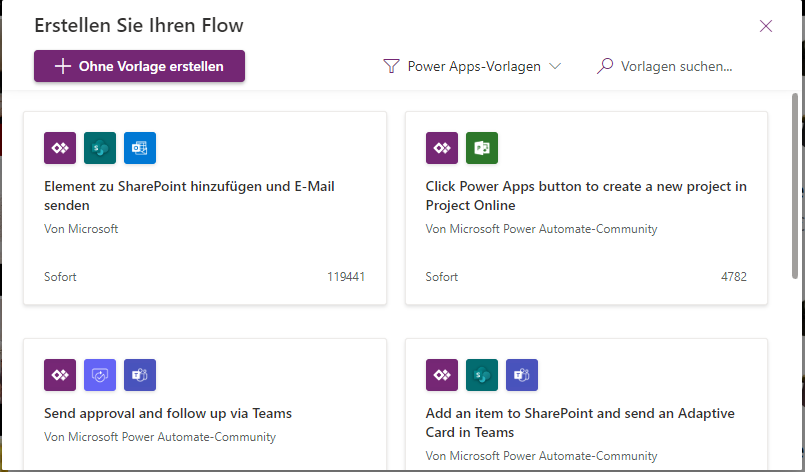The image size is (805, 472).
Task: Click usage count 119441
Action: tap(346, 277)
